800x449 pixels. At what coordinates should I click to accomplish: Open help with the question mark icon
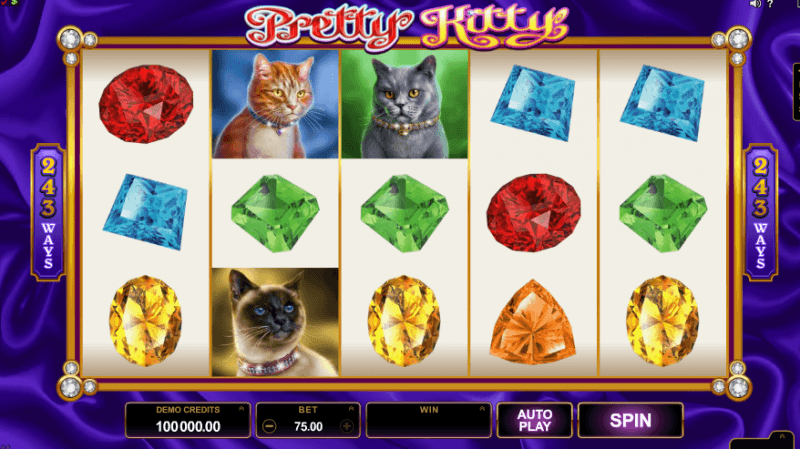point(770,4)
